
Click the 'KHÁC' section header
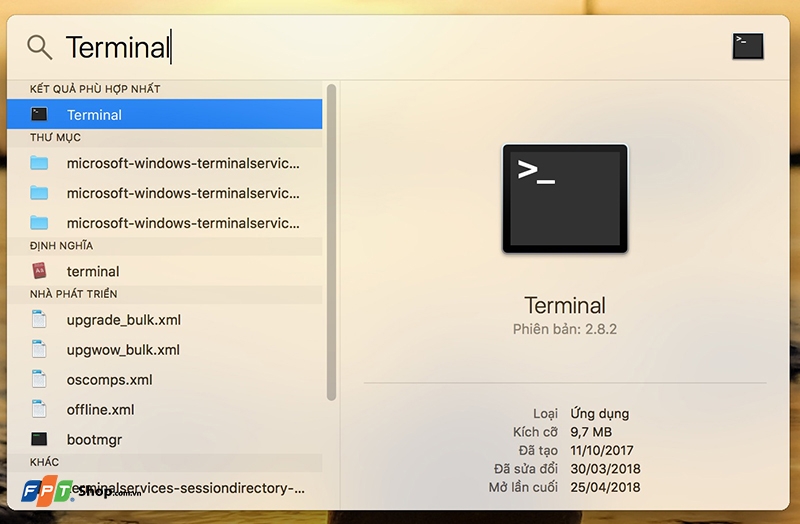[44, 462]
